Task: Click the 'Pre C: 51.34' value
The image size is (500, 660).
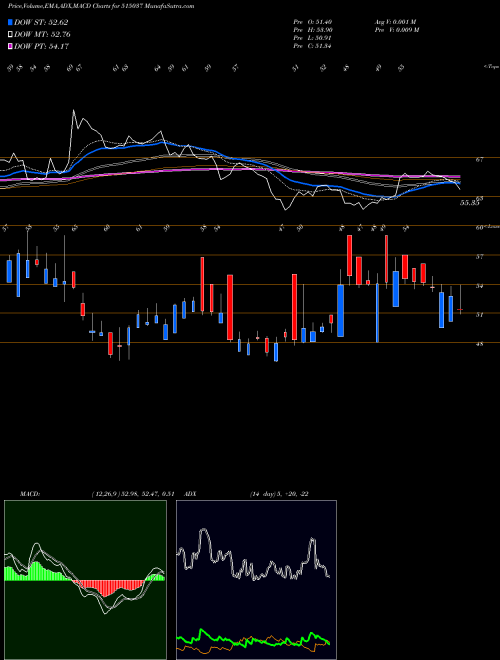Action: pyautogui.click(x=313, y=46)
